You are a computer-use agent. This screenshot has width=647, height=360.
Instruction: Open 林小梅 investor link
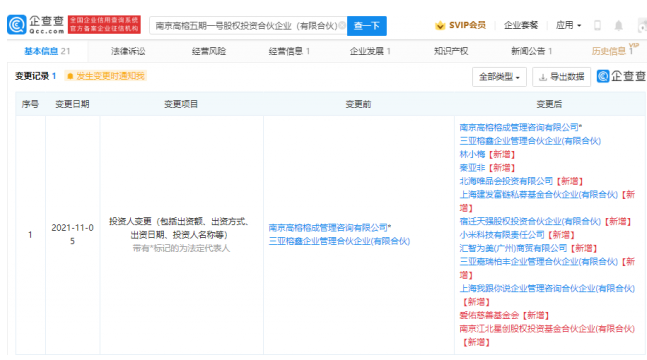(472, 154)
